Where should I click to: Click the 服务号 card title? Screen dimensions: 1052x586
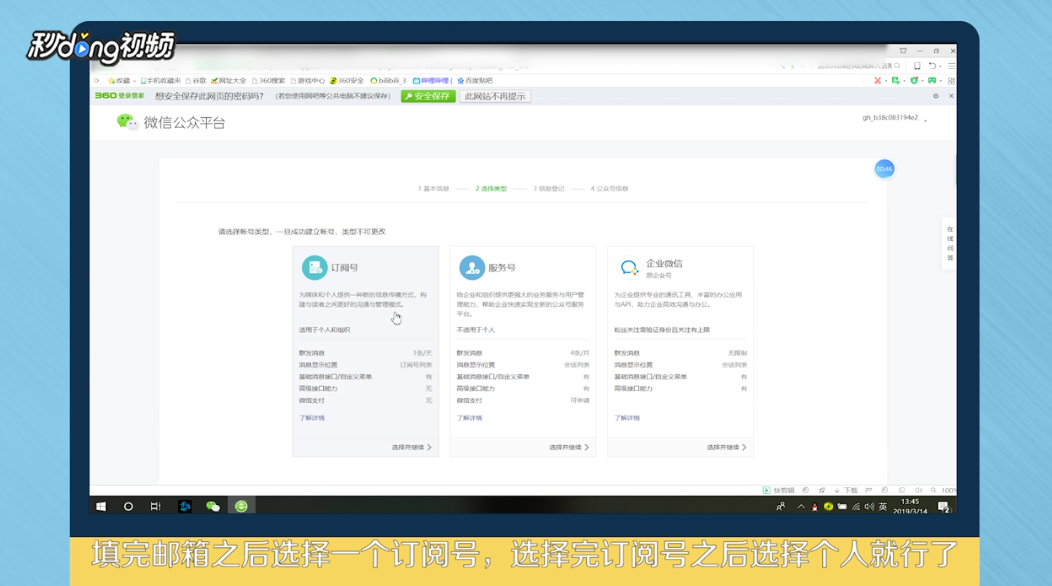pyautogui.click(x=502, y=267)
